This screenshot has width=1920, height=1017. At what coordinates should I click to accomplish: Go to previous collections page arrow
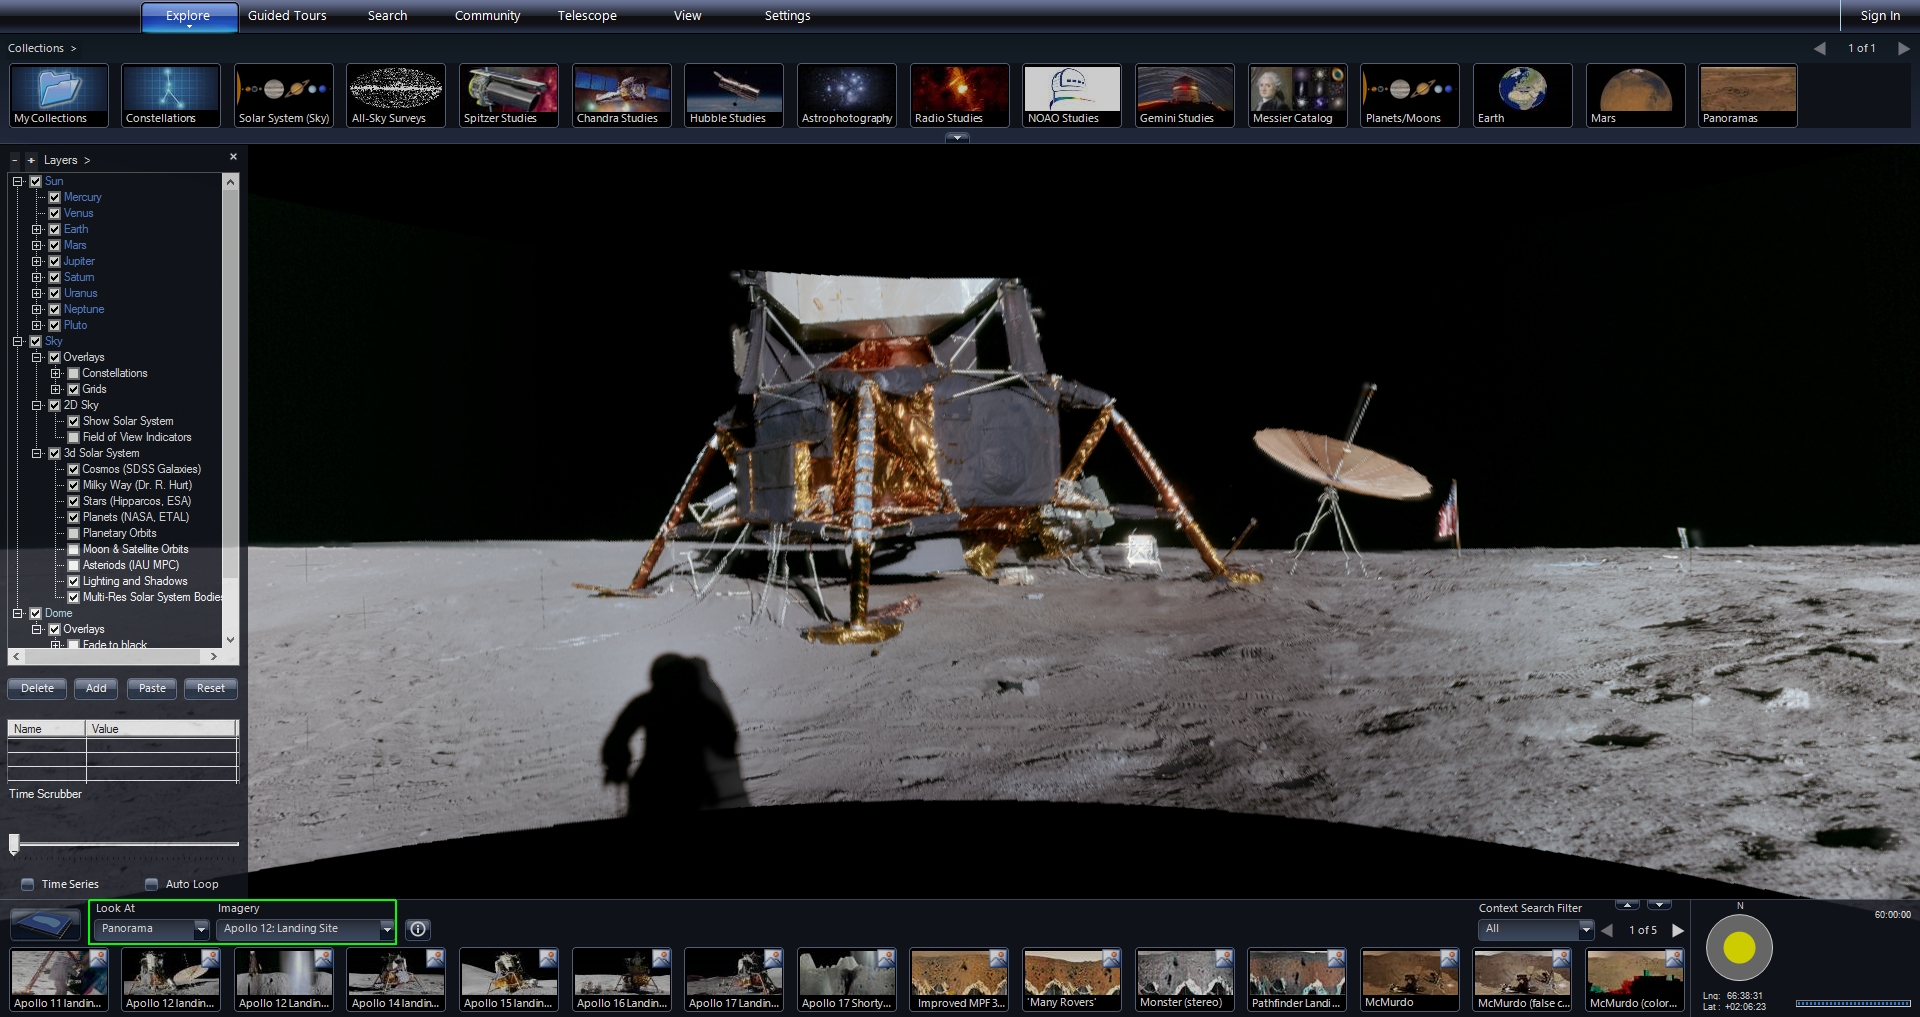(x=1820, y=48)
